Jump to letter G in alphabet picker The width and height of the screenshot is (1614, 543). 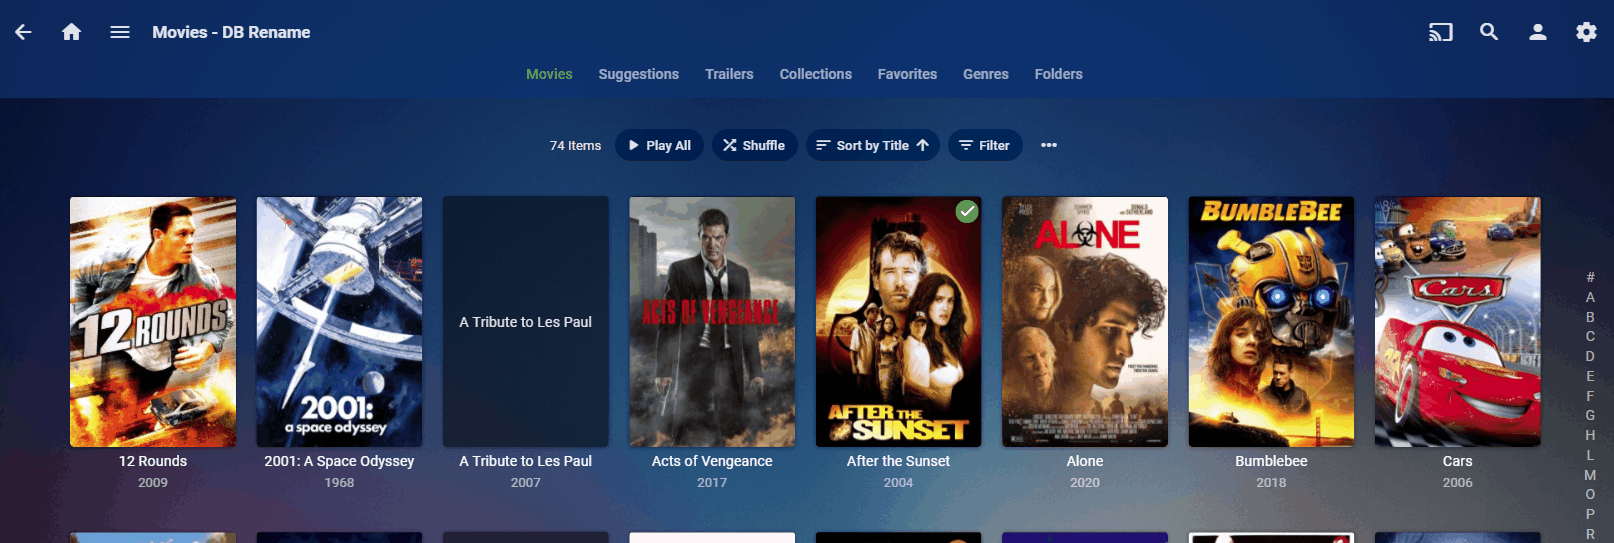1590,415
